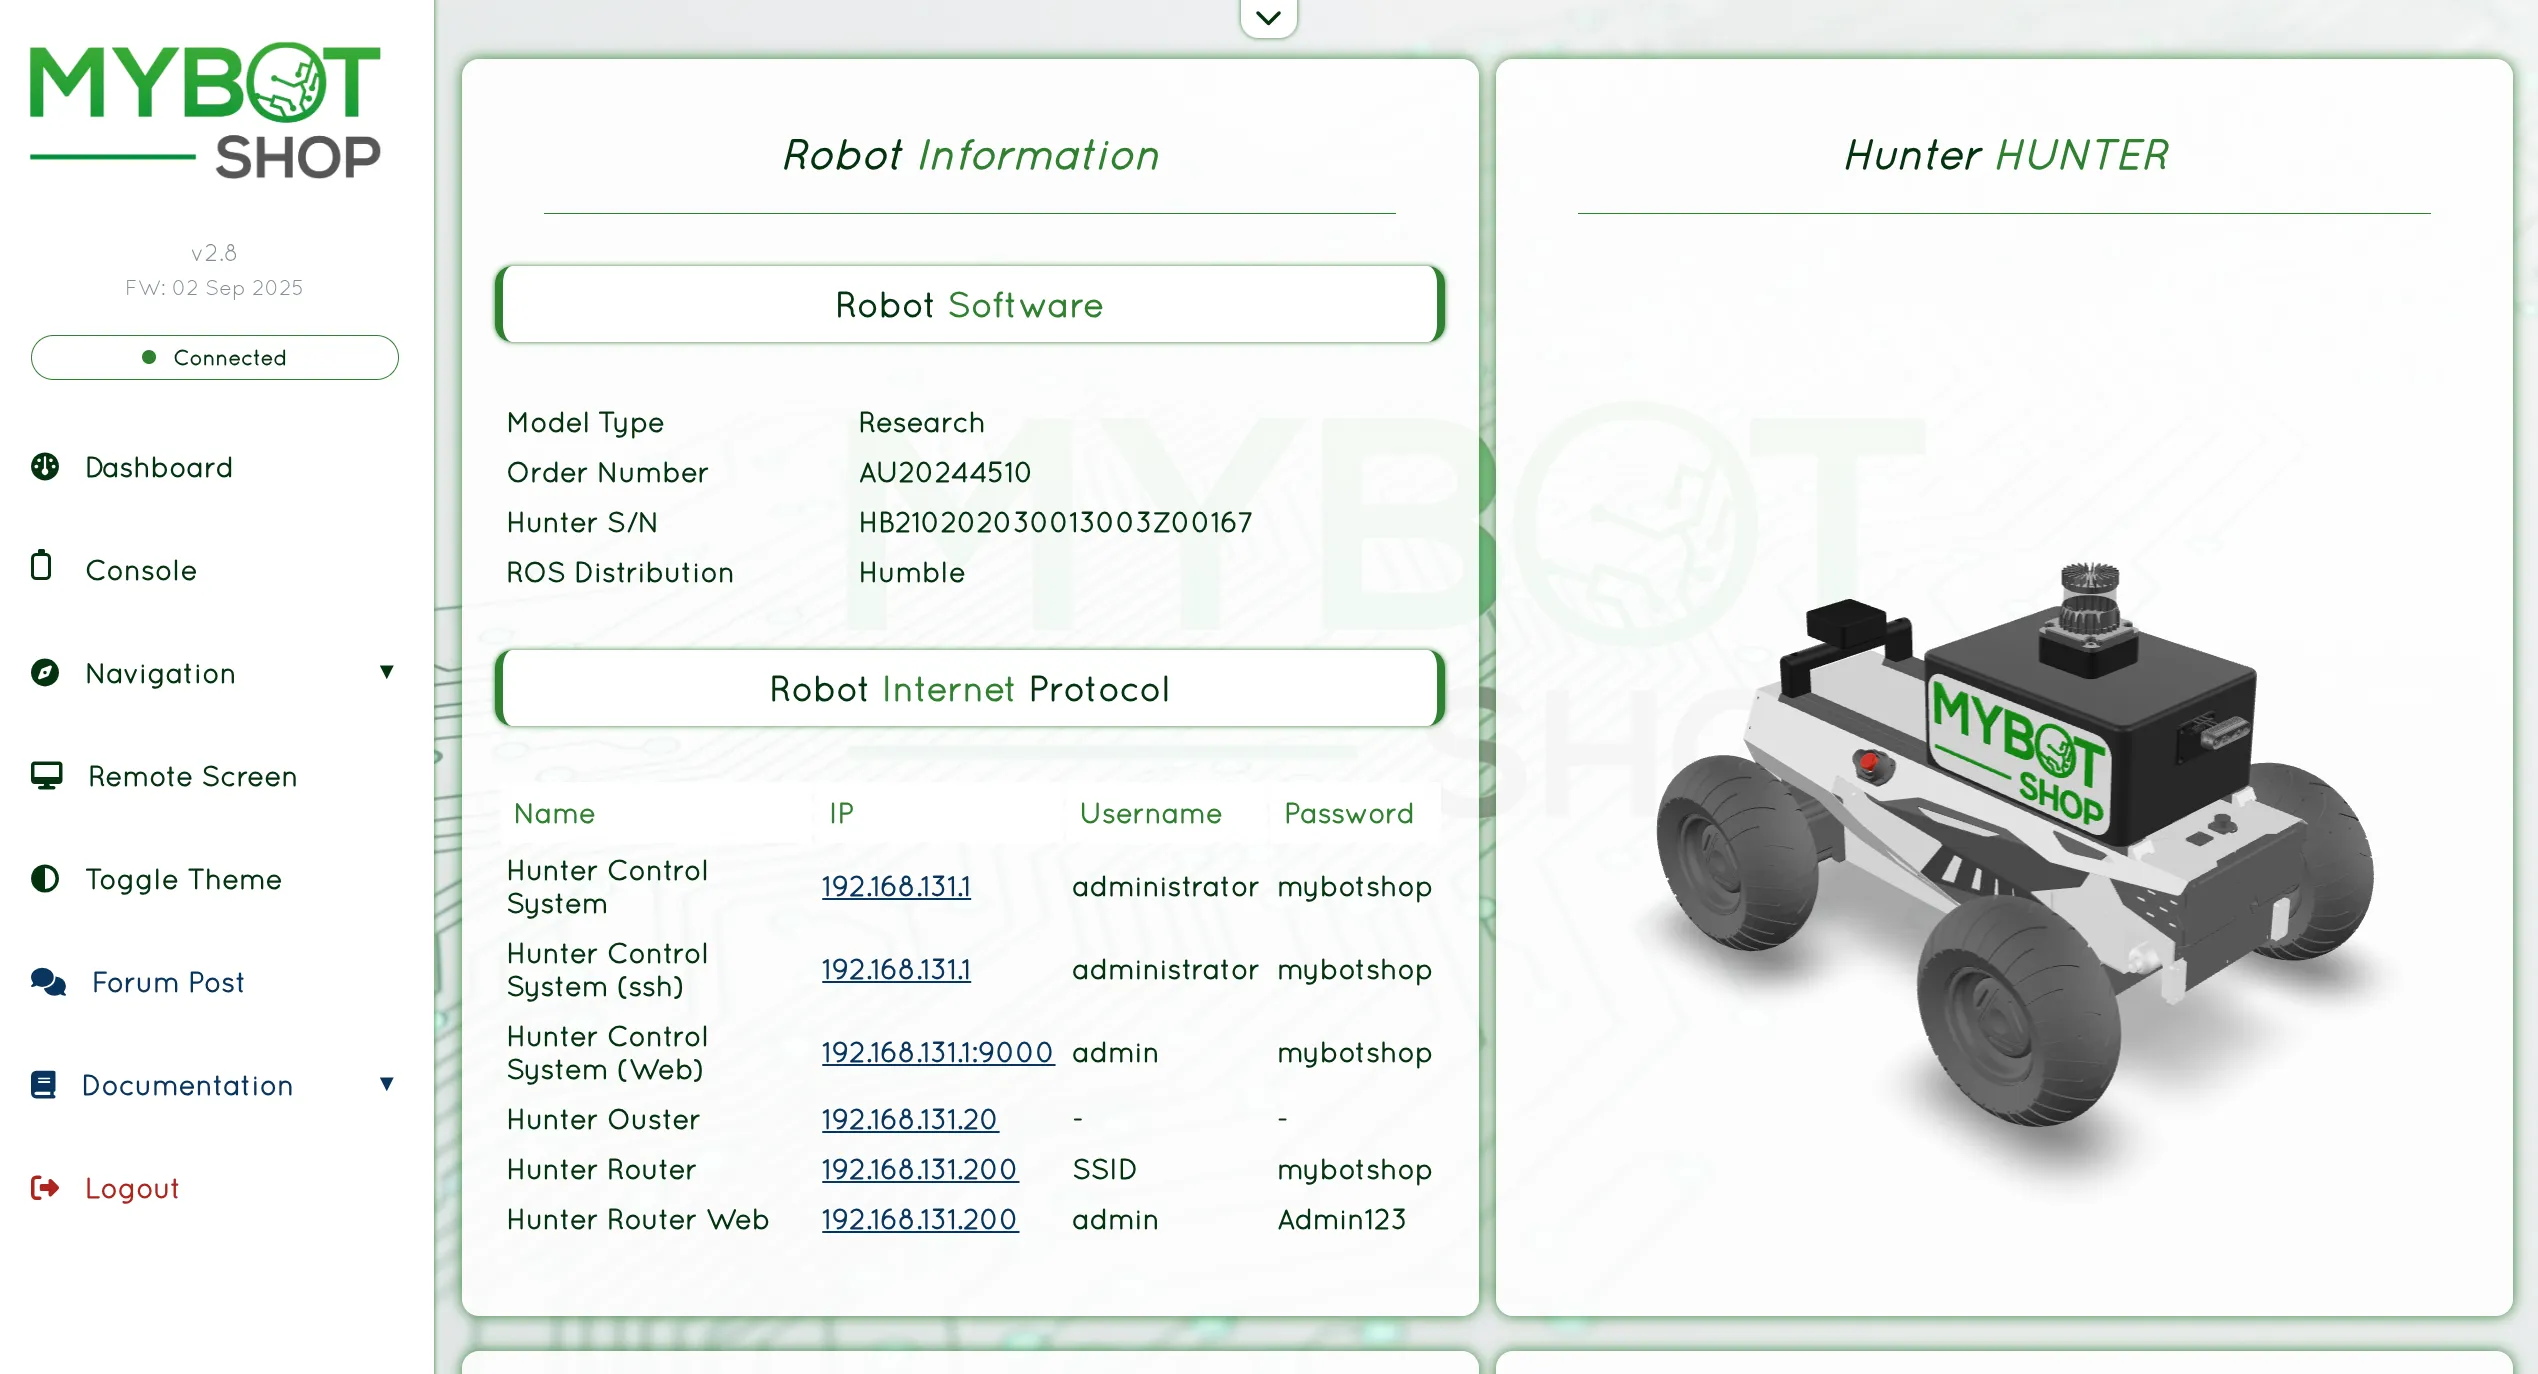Click the Connected status pill
This screenshot has height=1374, width=2538.
coord(214,357)
